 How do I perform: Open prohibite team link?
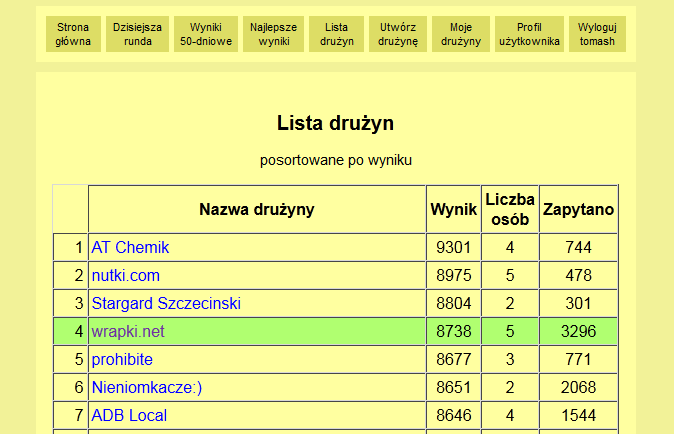122,359
